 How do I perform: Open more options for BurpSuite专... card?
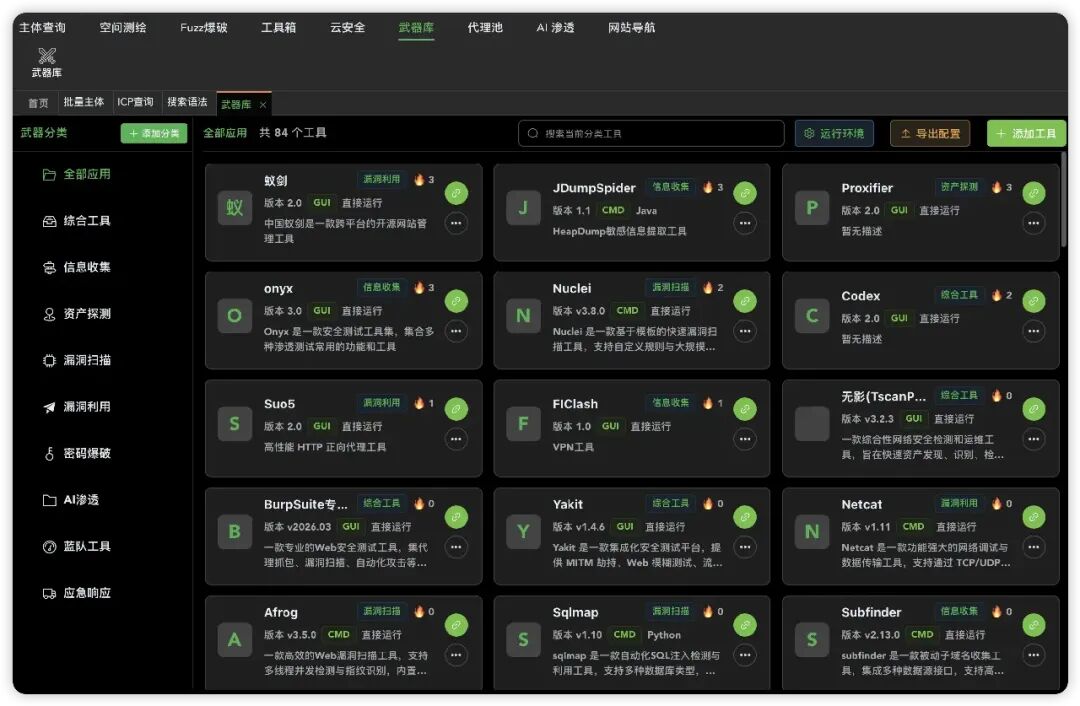(456, 547)
